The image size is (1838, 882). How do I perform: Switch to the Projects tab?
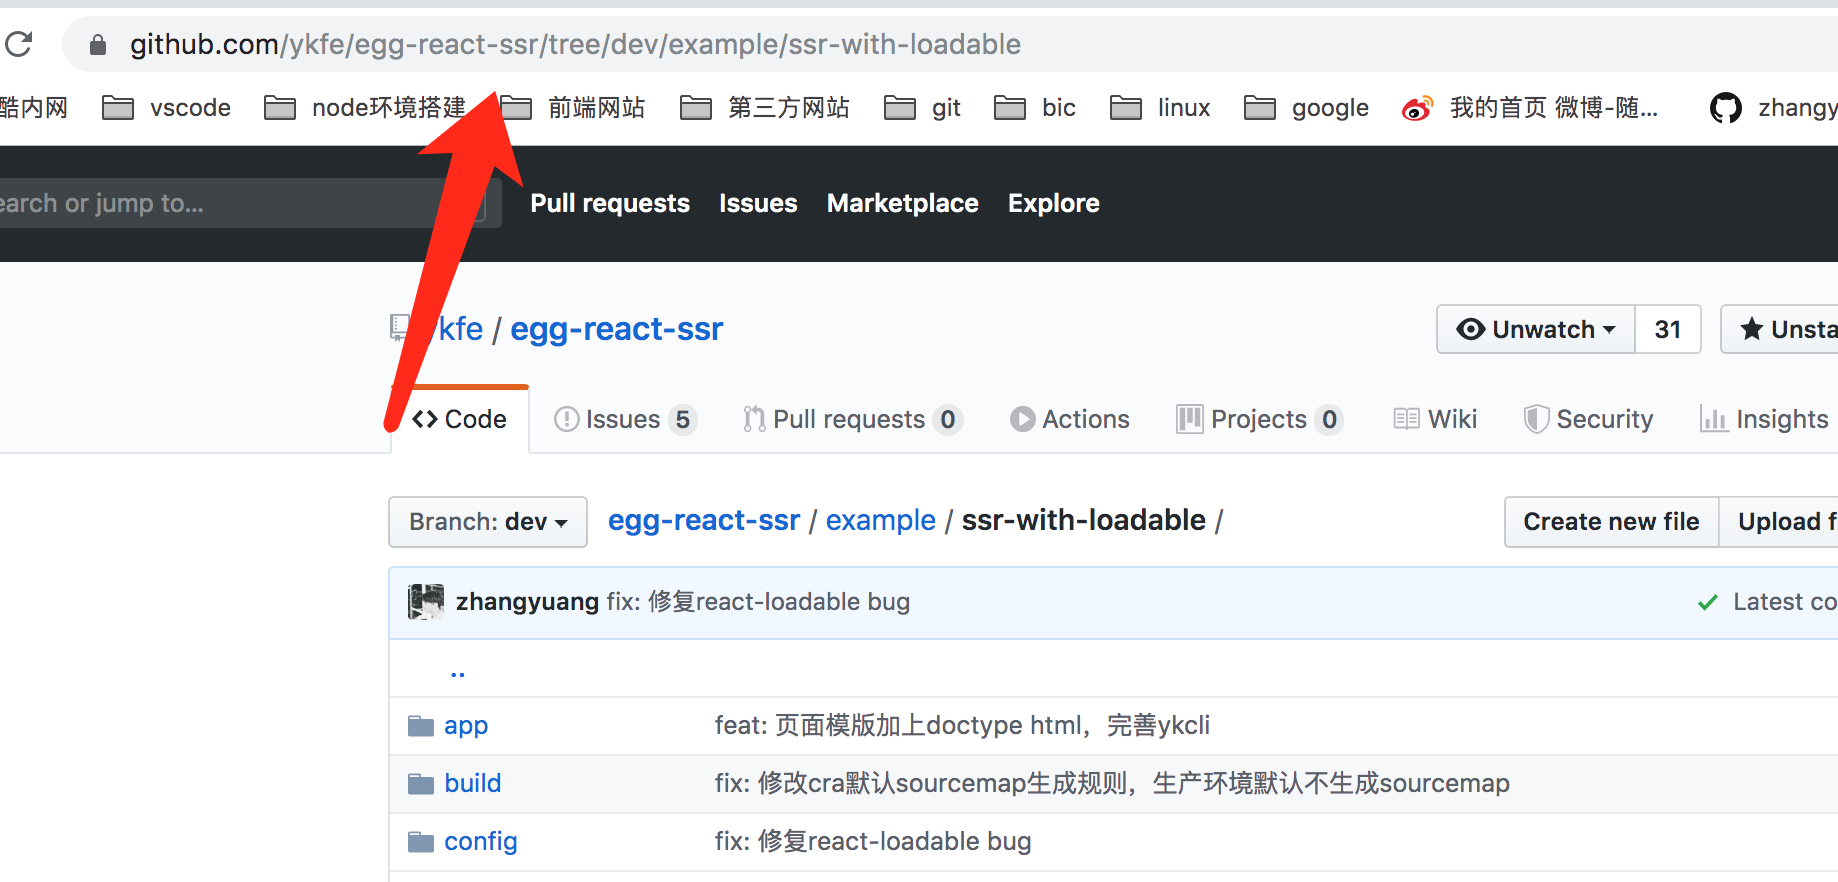[x=1260, y=419]
